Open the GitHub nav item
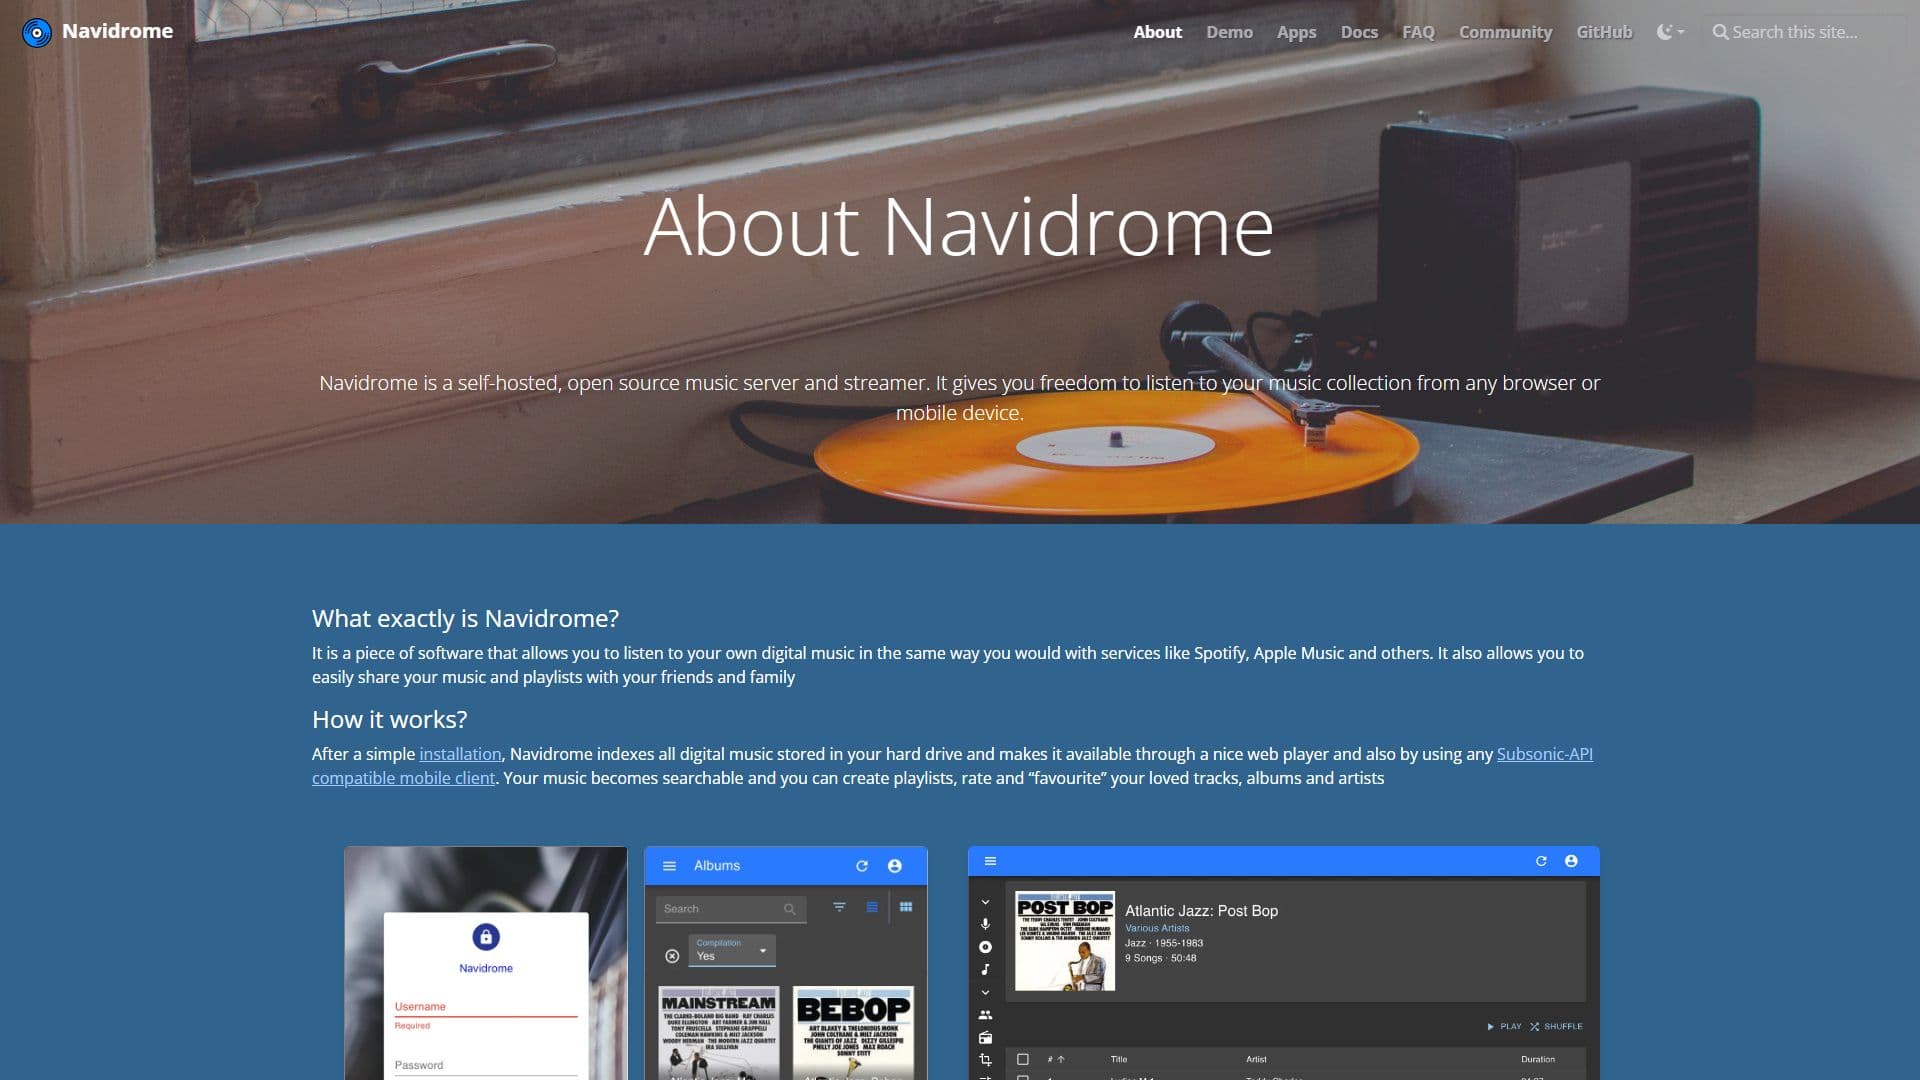The image size is (1920, 1080). coord(1604,32)
